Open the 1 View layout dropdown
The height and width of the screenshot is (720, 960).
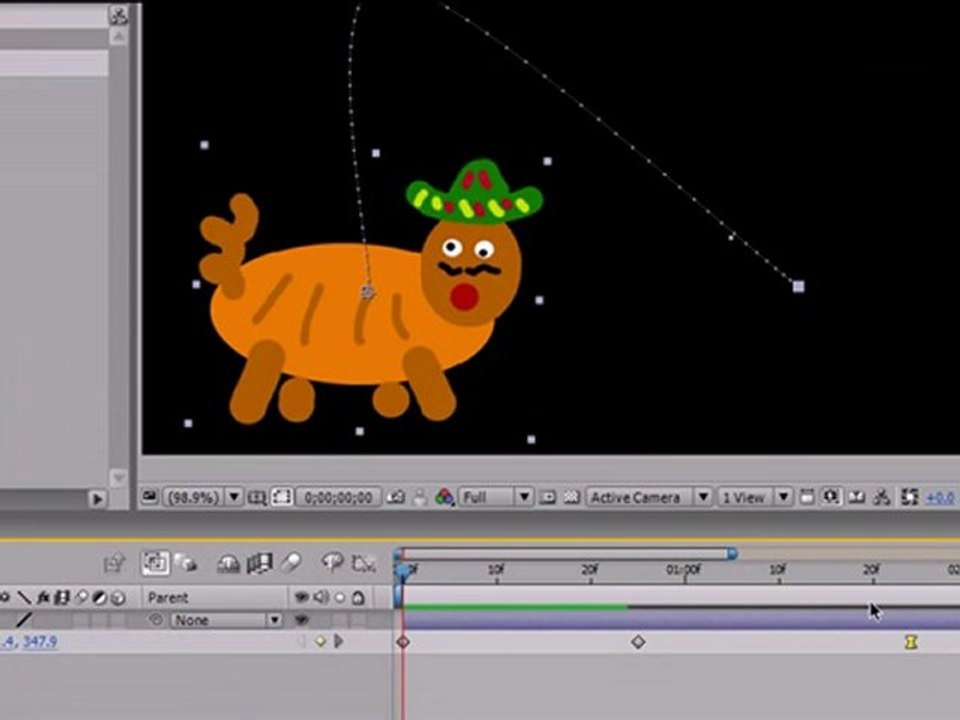coord(754,497)
